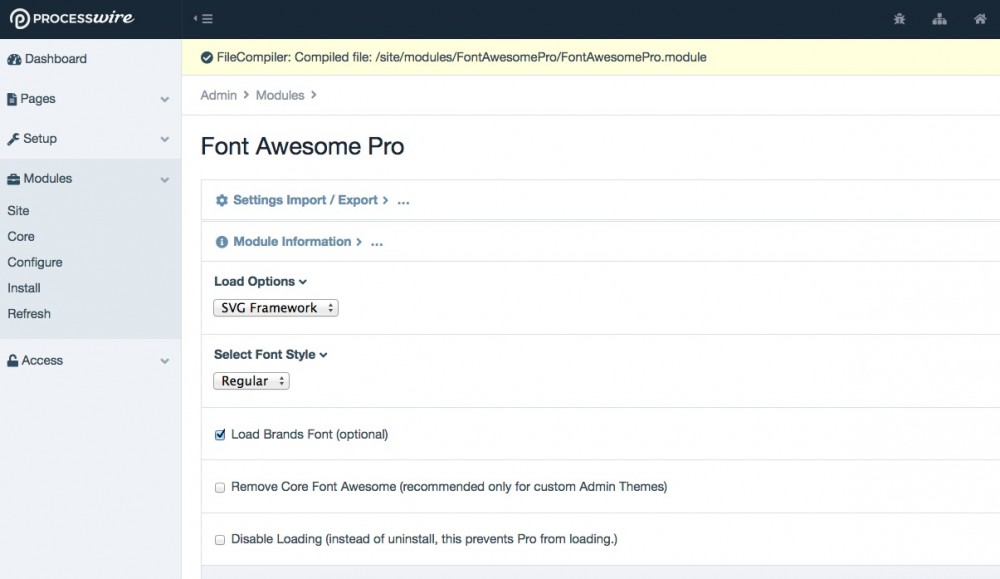Image resolution: width=1000 pixels, height=579 pixels.
Task: Click the Module Information info icon
Action: tap(222, 242)
